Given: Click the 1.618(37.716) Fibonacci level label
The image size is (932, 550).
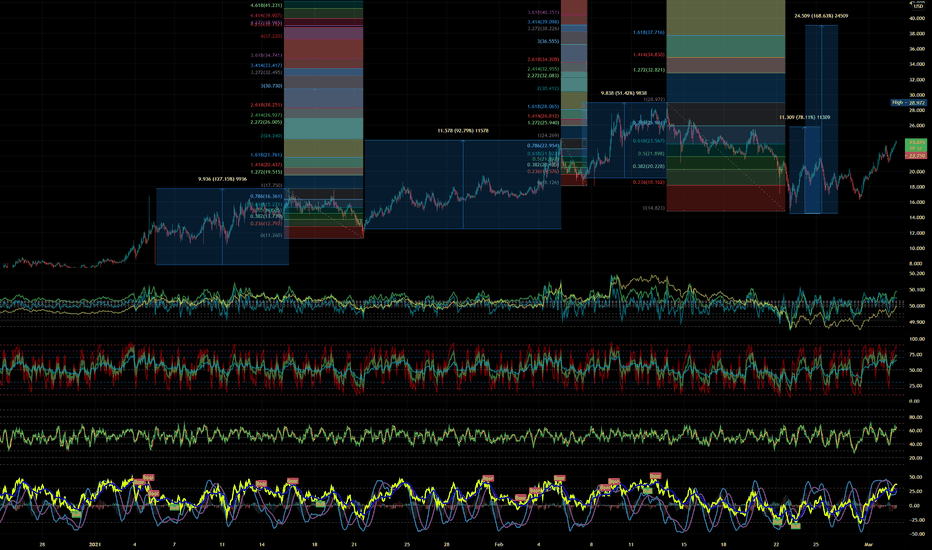Looking at the screenshot, I should click(x=648, y=33).
